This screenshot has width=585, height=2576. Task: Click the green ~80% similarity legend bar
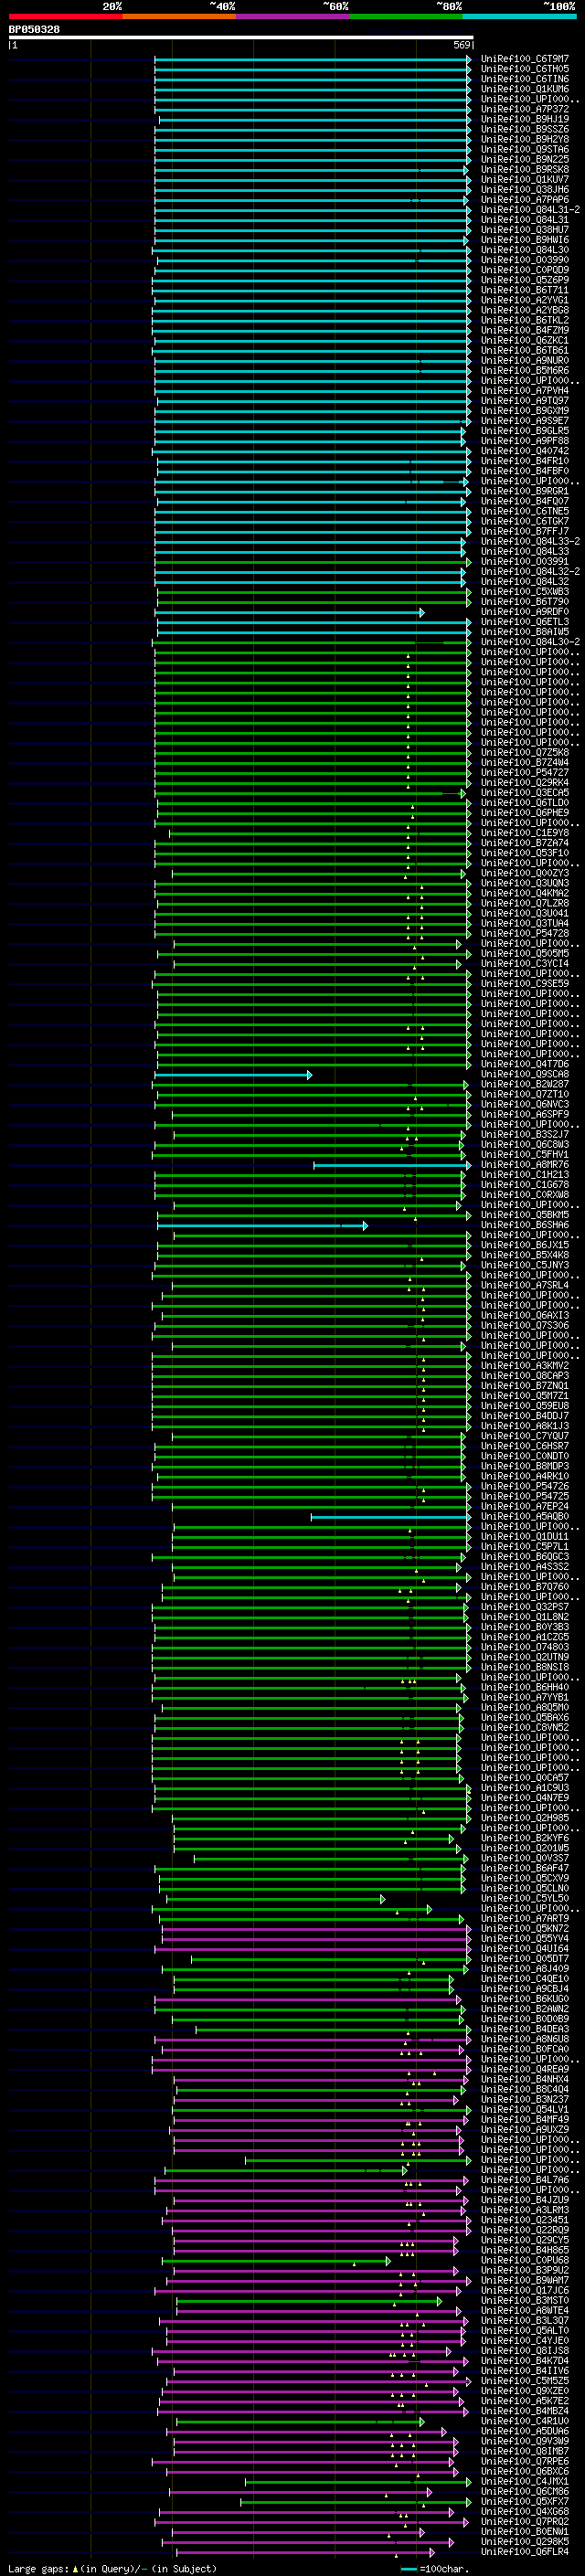click(406, 16)
